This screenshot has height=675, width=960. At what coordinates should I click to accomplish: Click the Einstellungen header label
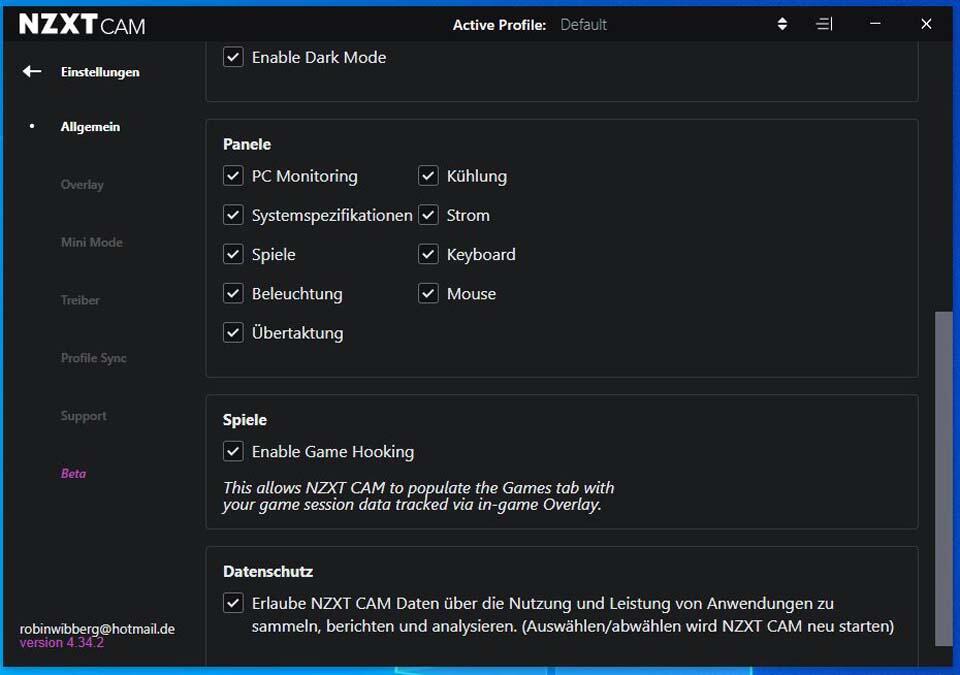click(100, 72)
